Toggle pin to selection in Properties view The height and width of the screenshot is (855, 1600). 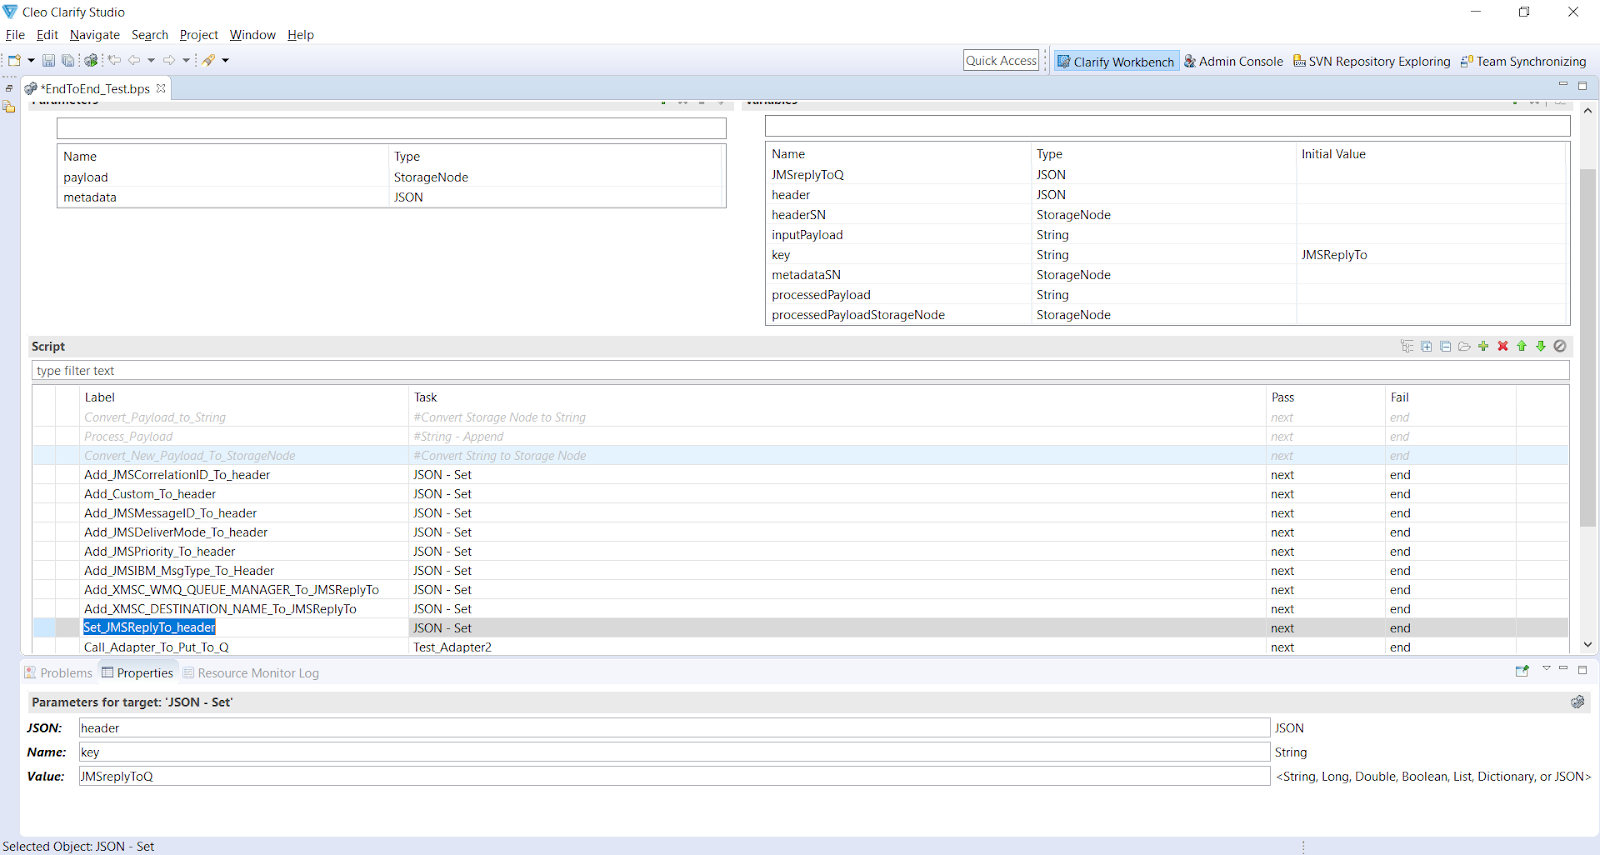click(1522, 671)
